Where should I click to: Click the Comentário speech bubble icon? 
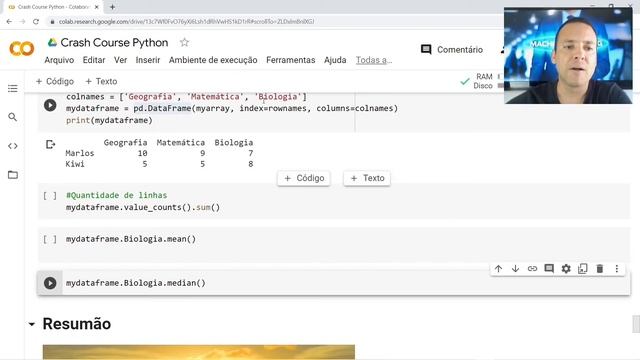(x=426, y=49)
